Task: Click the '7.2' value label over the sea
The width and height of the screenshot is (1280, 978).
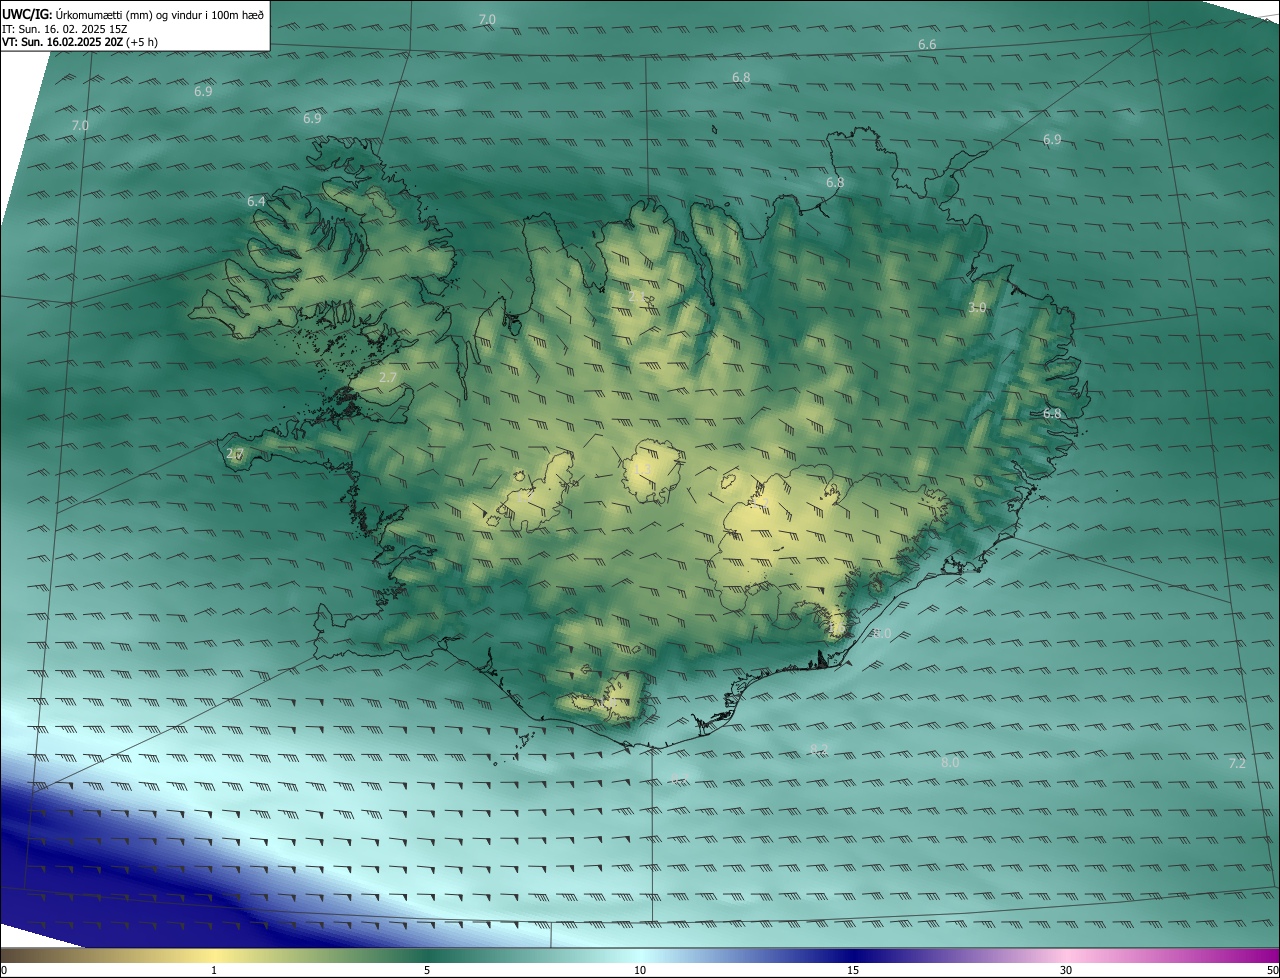Action: coord(1237,763)
